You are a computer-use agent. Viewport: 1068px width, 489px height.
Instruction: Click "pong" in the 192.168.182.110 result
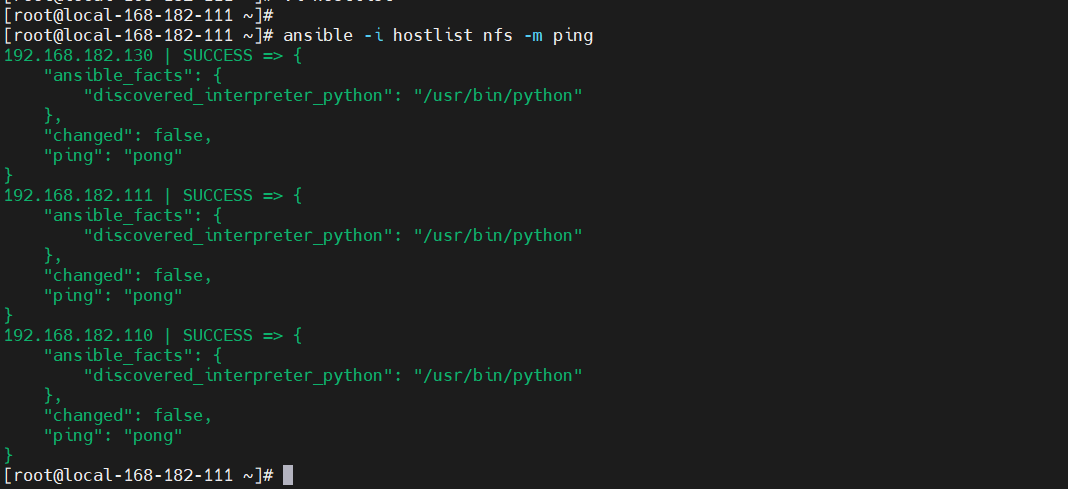pyautogui.click(x=153, y=435)
